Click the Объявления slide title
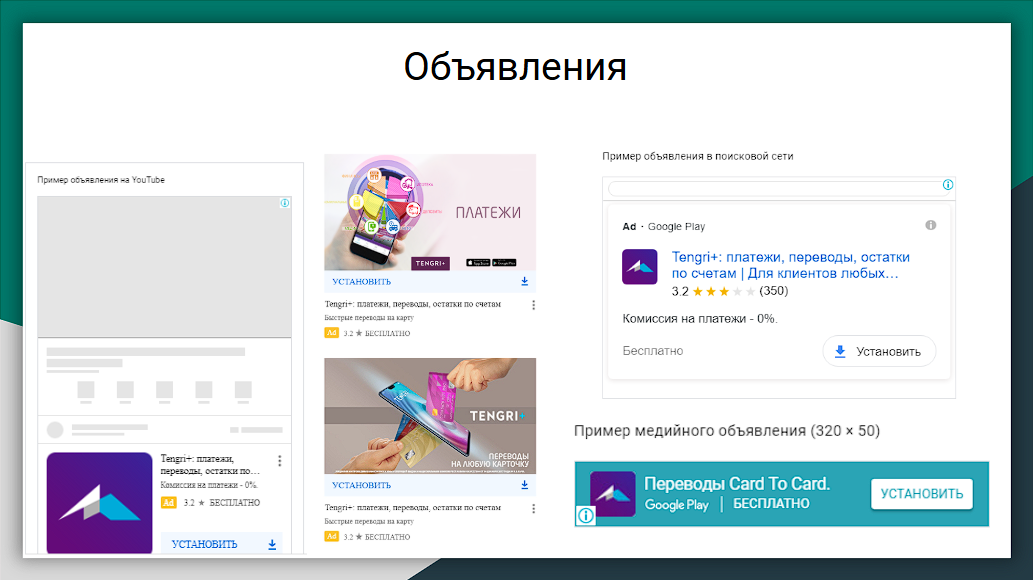The height and width of the screenshot is (580, 1033). tap(515, 67)
